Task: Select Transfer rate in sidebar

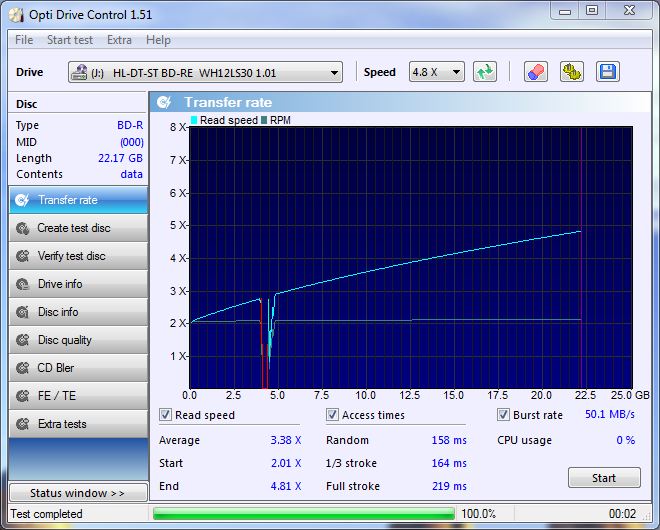Action: click(x=78, y=200)
